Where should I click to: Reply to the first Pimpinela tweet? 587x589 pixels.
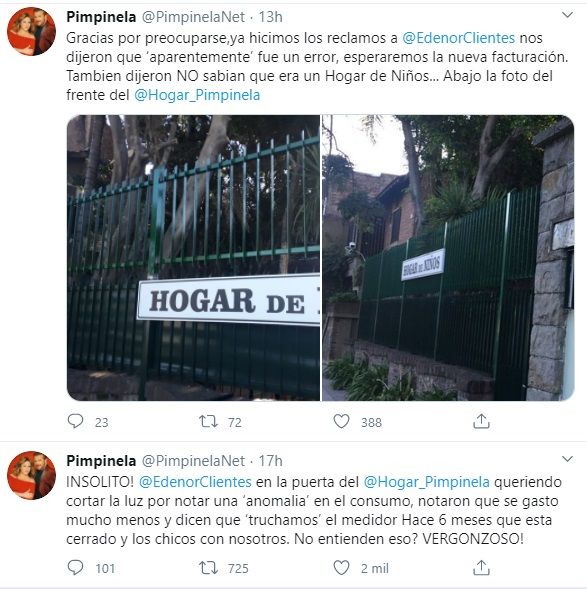[x=75, y=421]
